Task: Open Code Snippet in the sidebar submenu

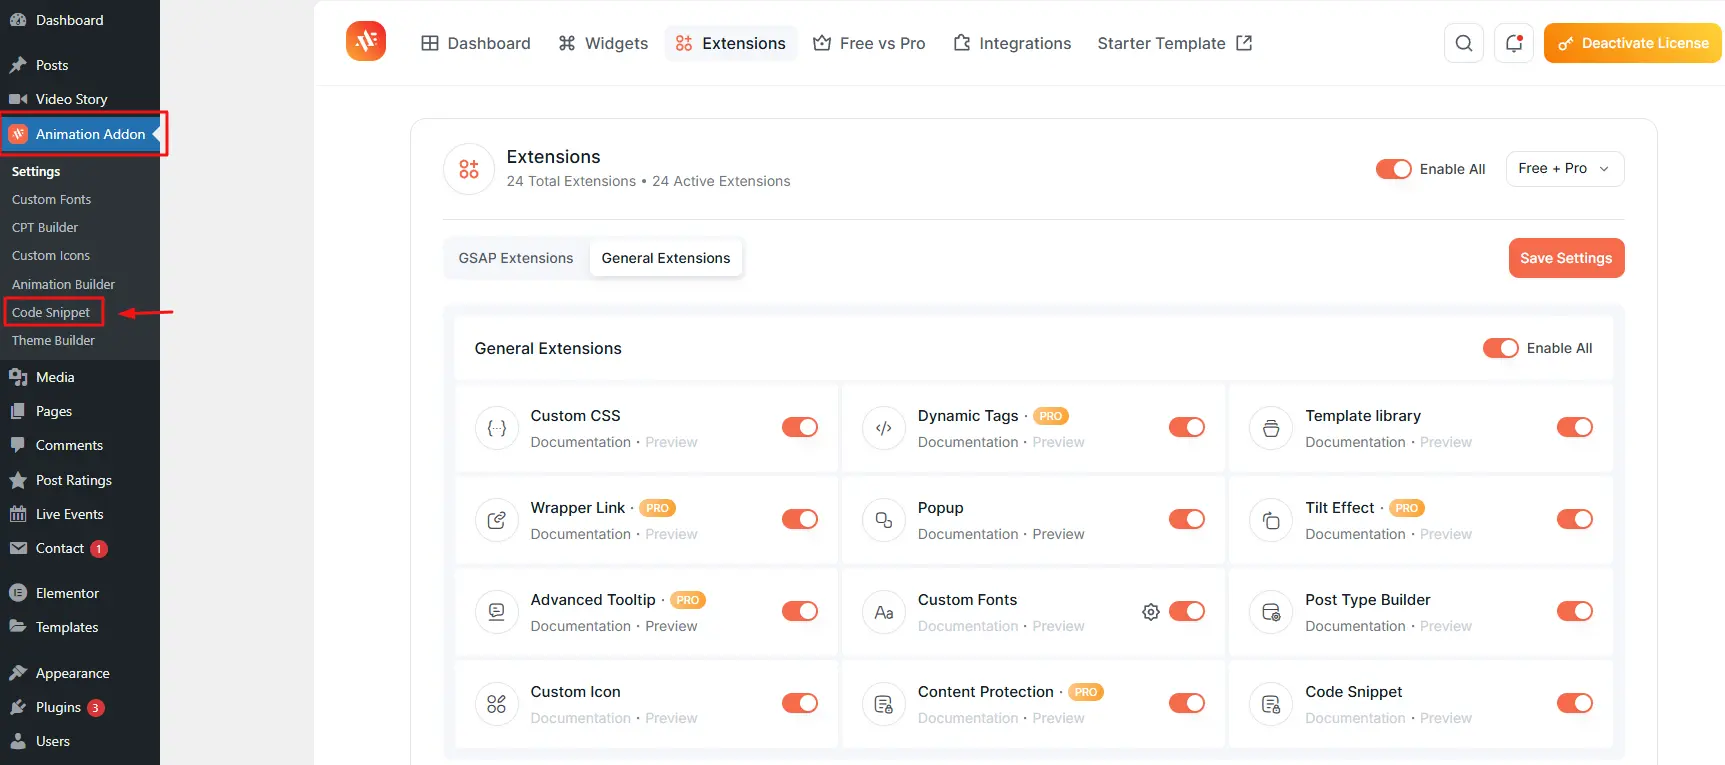Action: pyautogui.click(x=51, y=313)
